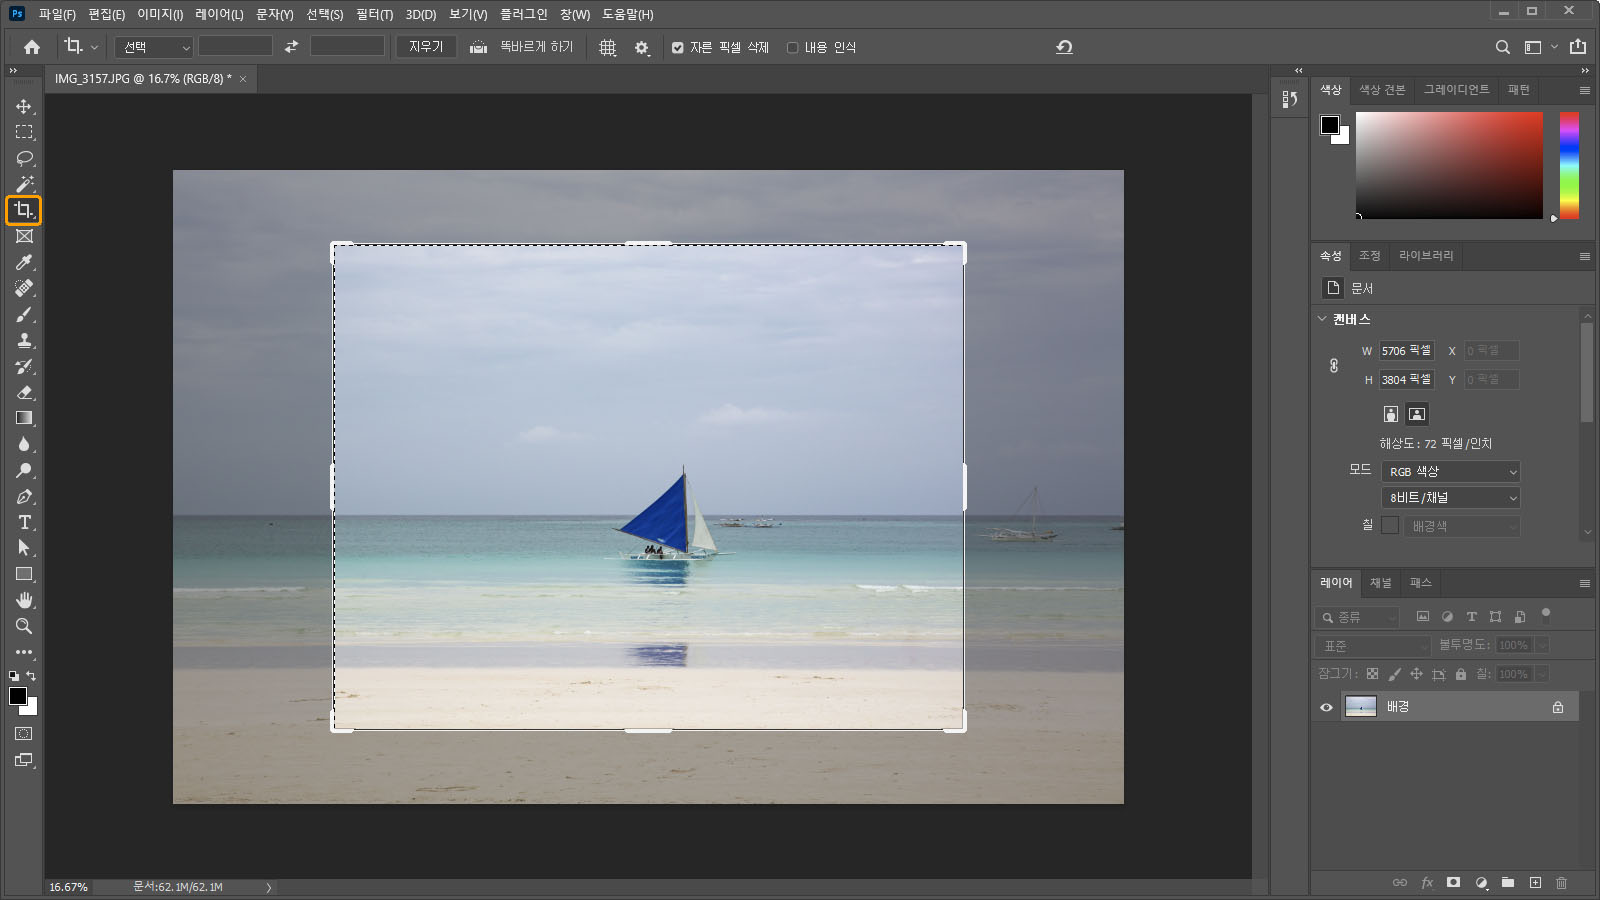Open the 8비트/채널 bit depth dropdown
This screenshot has height=900, width=1600.
pos(1451,497)
